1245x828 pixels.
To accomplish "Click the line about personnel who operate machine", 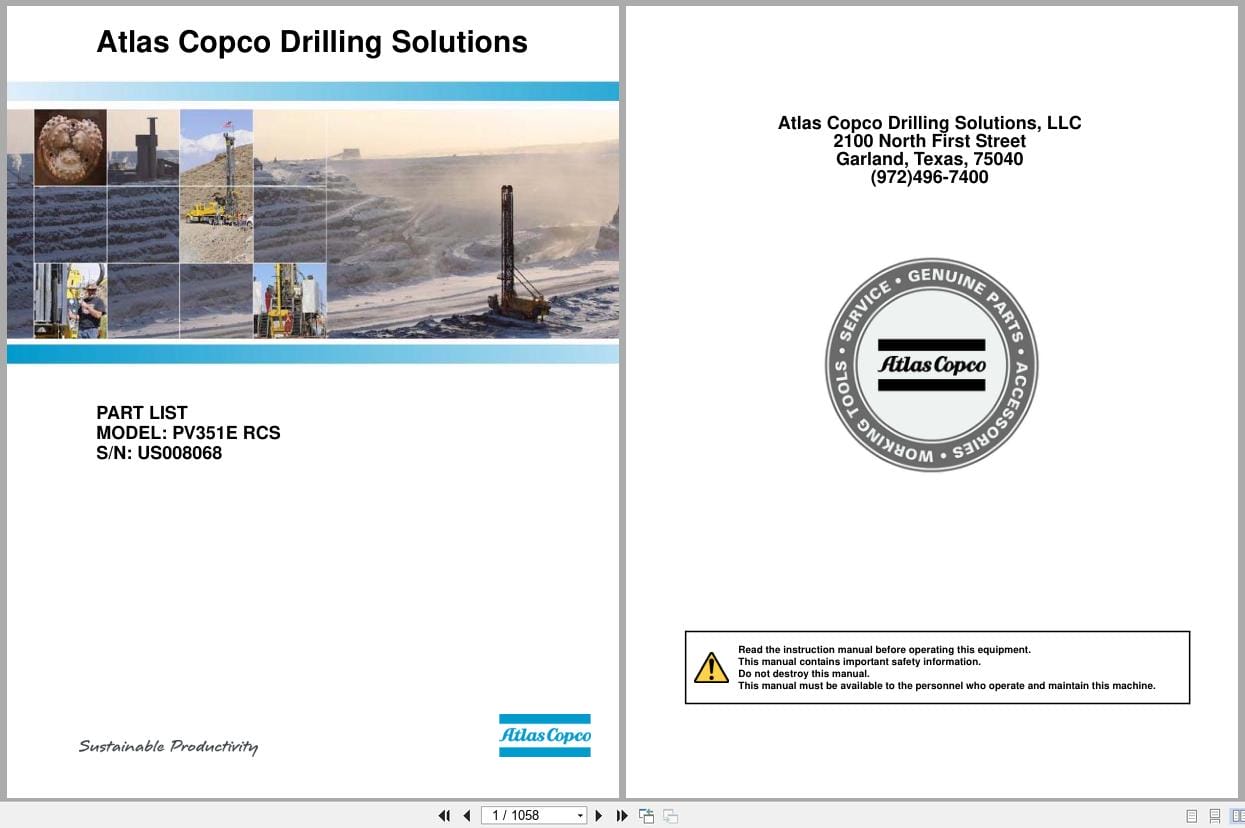I will pyautogui.click(x=947, y=686).
